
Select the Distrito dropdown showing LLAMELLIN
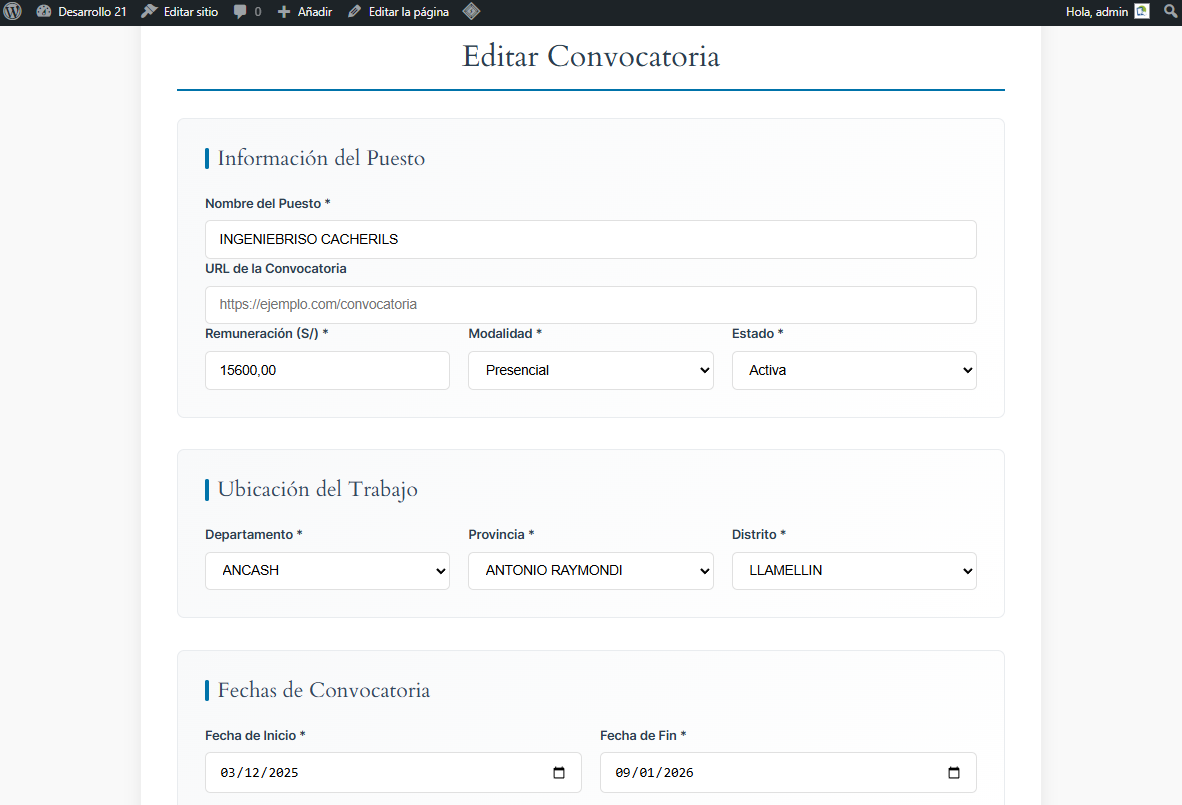(854, 571)
